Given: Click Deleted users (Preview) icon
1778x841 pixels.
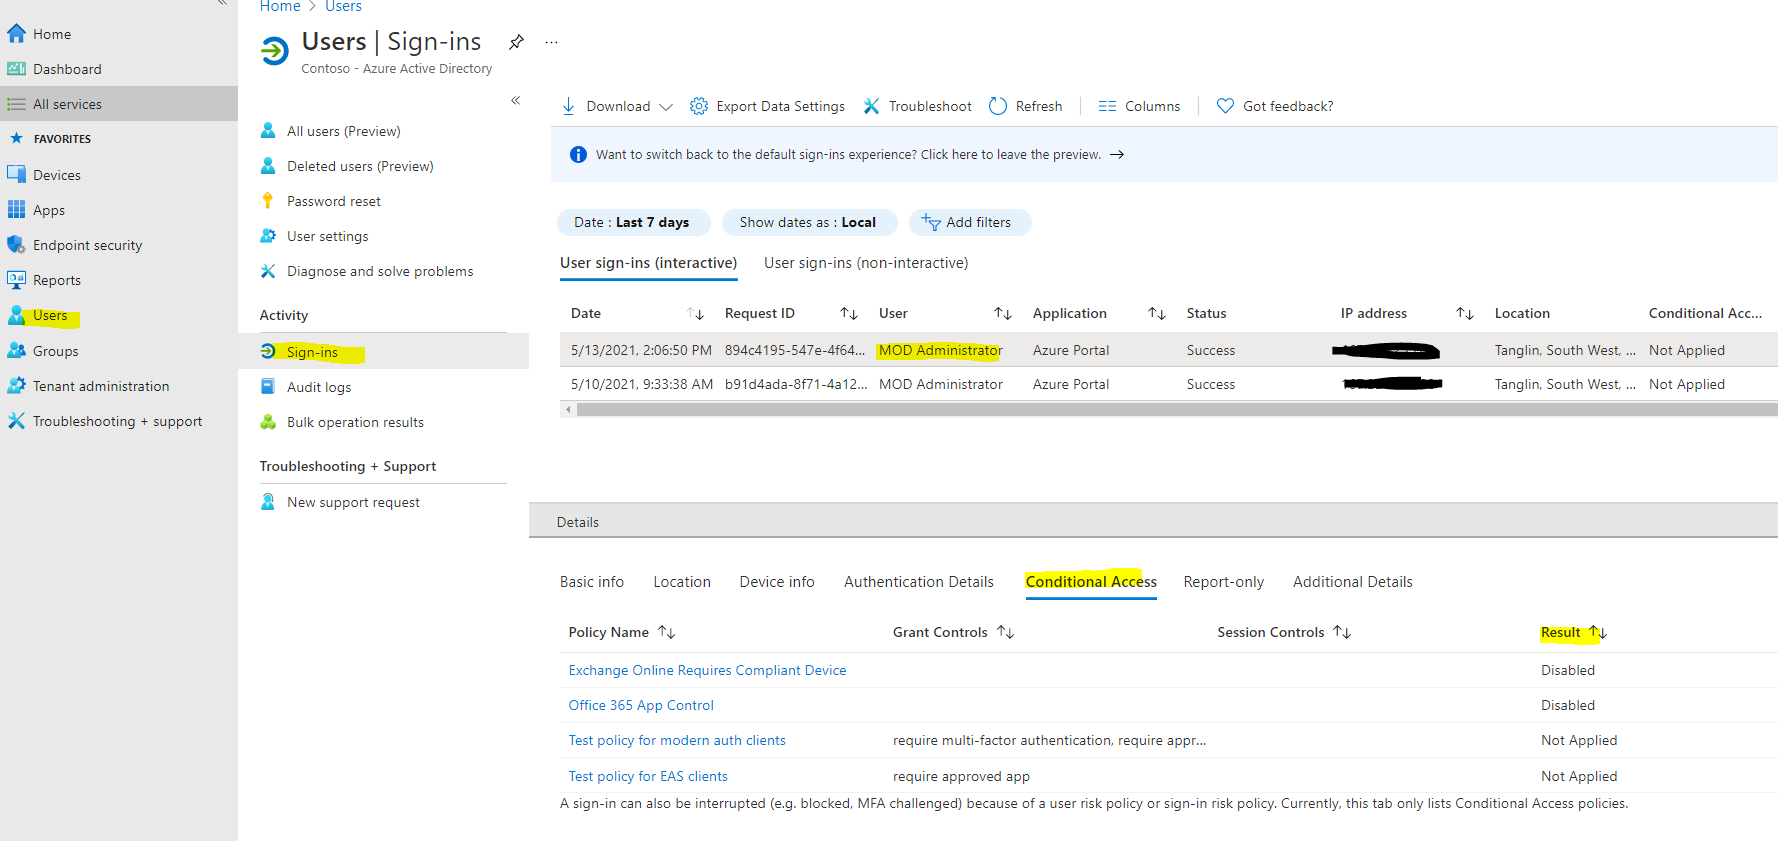Looking at the screenshot, I should pyautogui.click(x=268, y=165).
